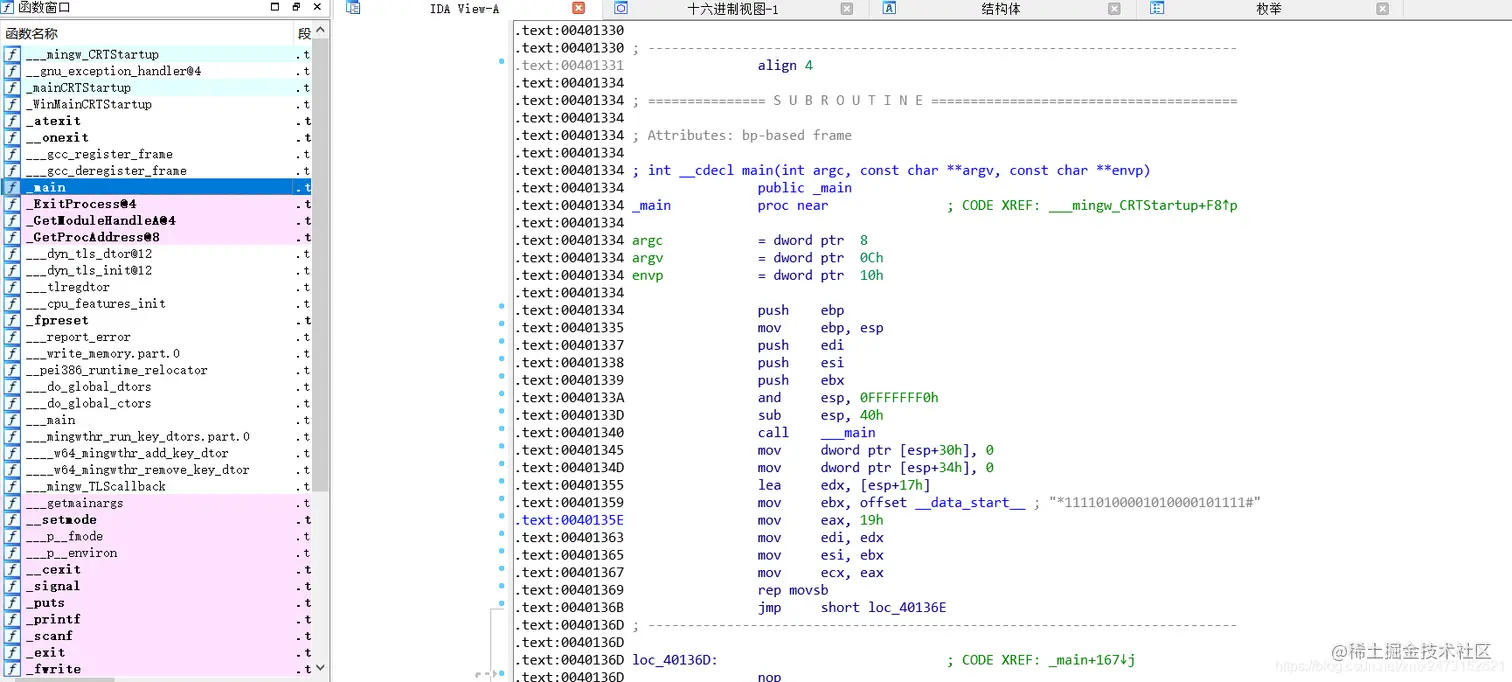1512x682 pixels.
Task: Click the function icon beside _scanf
Action: [x=12, y=635]
